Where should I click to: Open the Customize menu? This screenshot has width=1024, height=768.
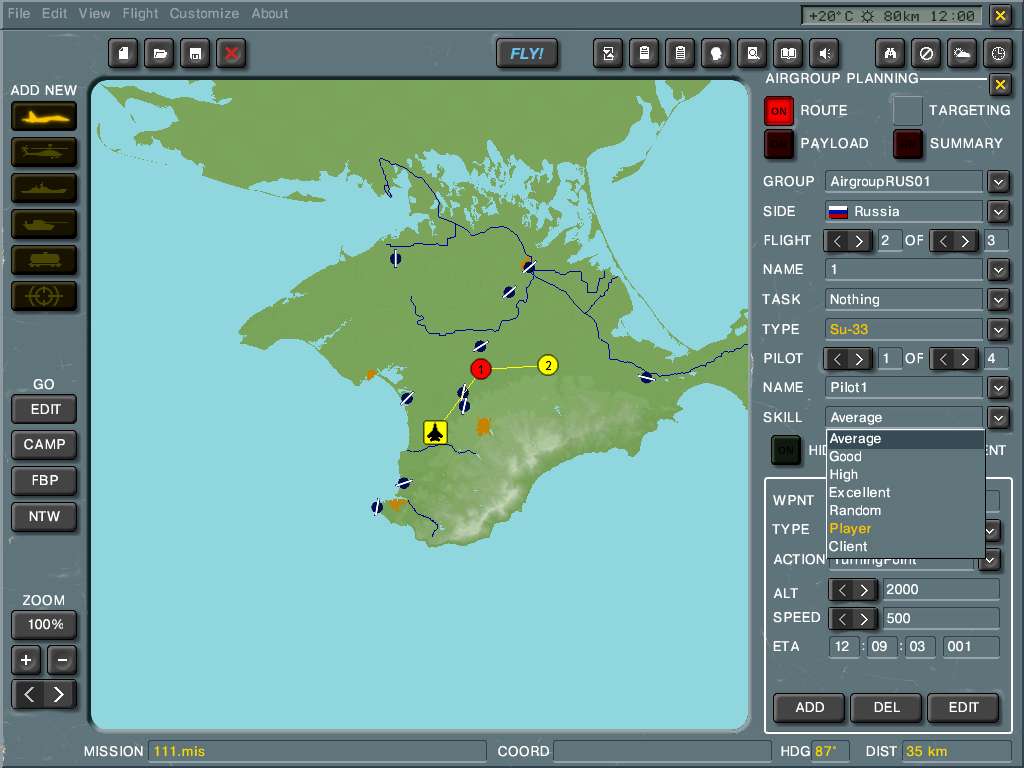pyautogui.click(x=204, y=13)
